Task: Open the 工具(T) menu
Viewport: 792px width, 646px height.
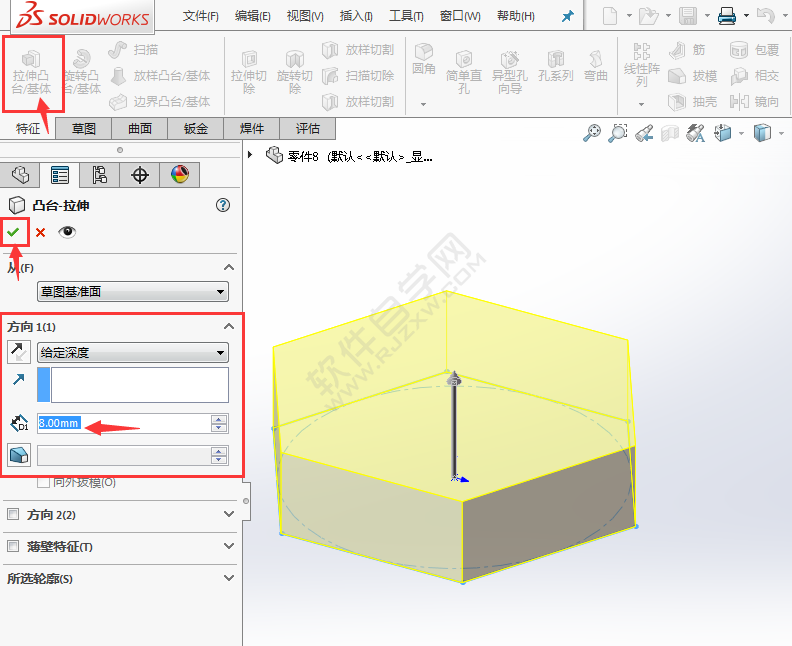Action: [x=406, y=16]
